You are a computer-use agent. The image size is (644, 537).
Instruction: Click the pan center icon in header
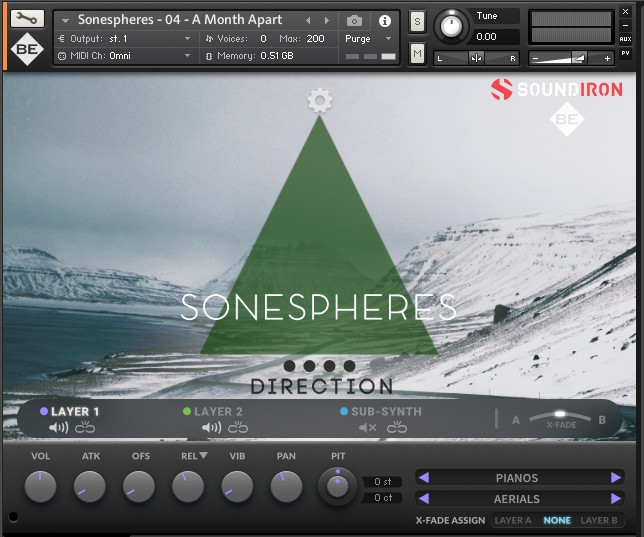tap(476, 58)
